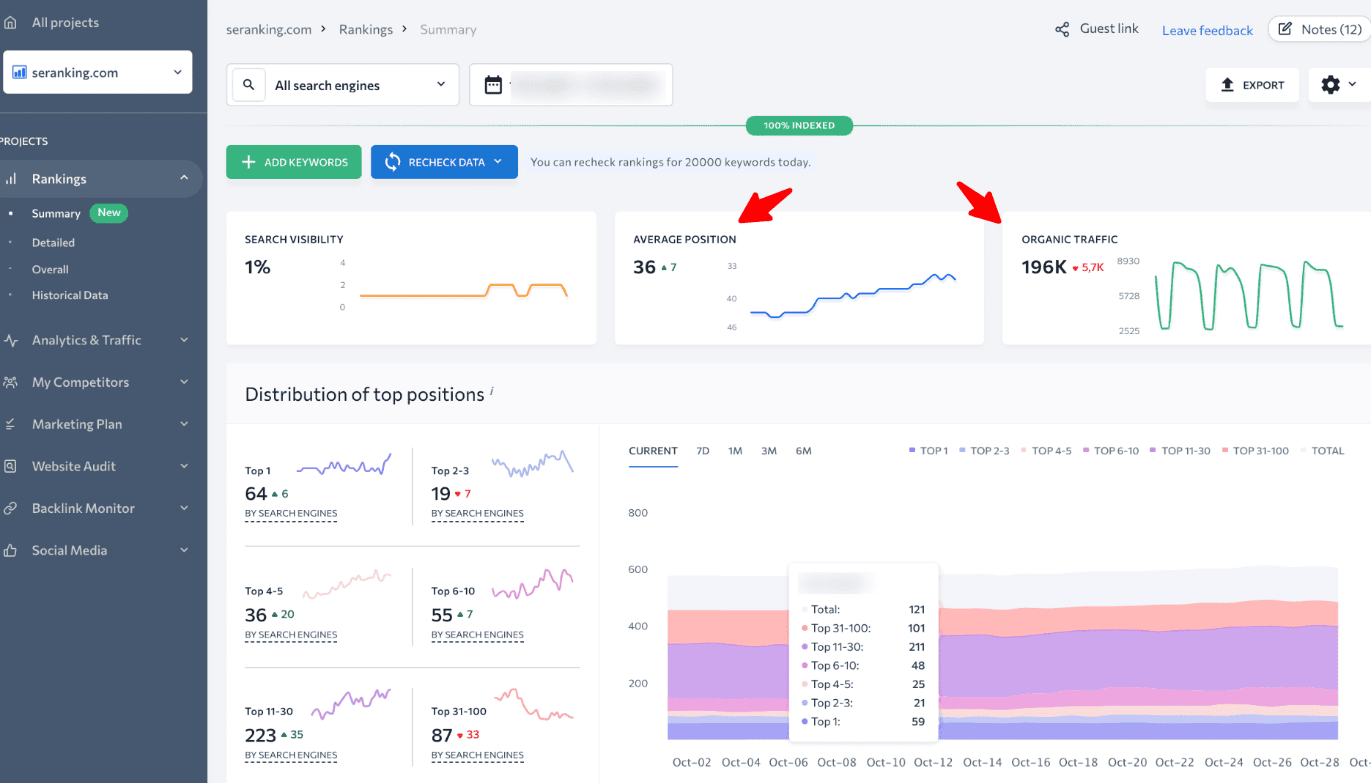1371x783 pixels.
Task: Click the Website Audit sidebar icon
Action: coord(11,466)
